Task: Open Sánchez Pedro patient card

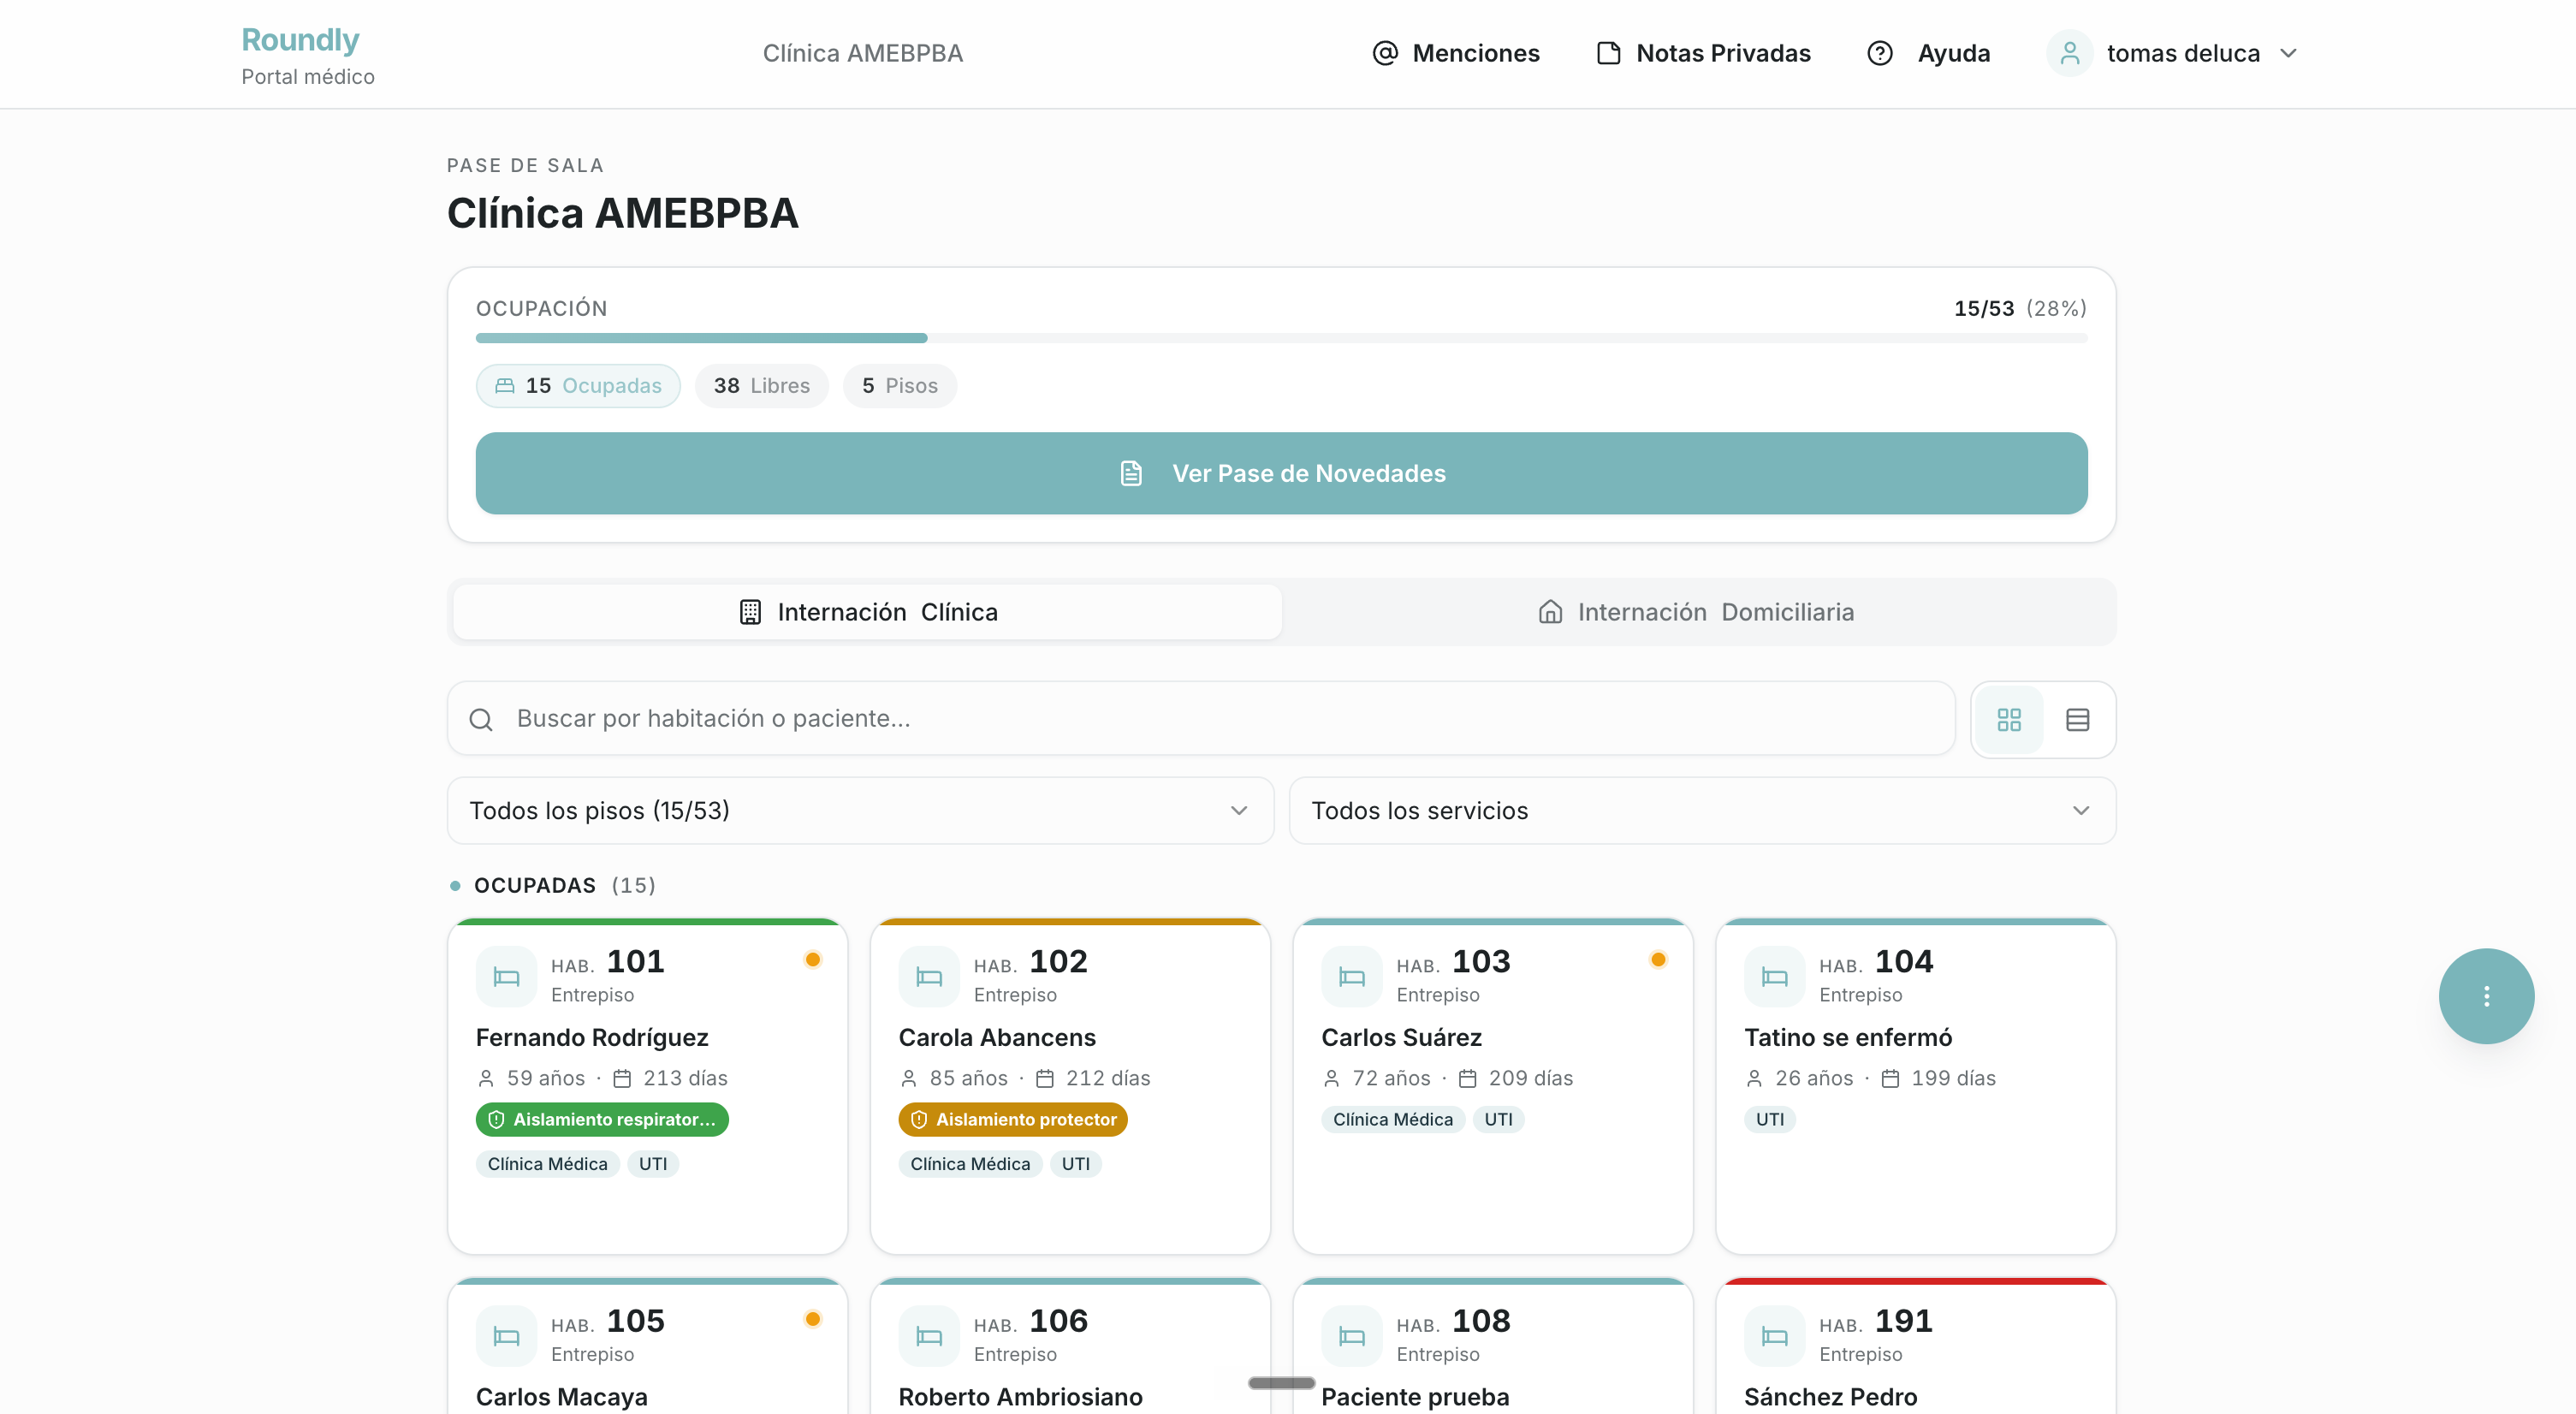Action: pyautogui.click(x=1916, y=1346)
